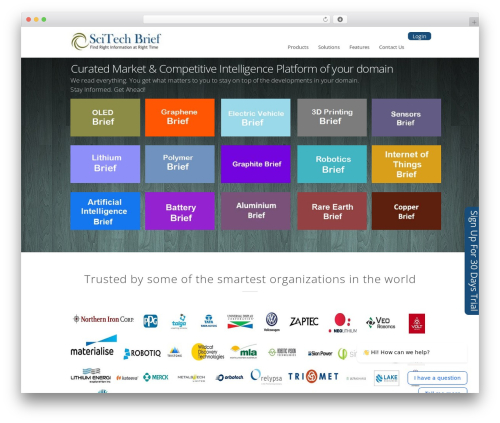Open the Features menu
The width and height of the screenshot is (500, 423).
359,47
